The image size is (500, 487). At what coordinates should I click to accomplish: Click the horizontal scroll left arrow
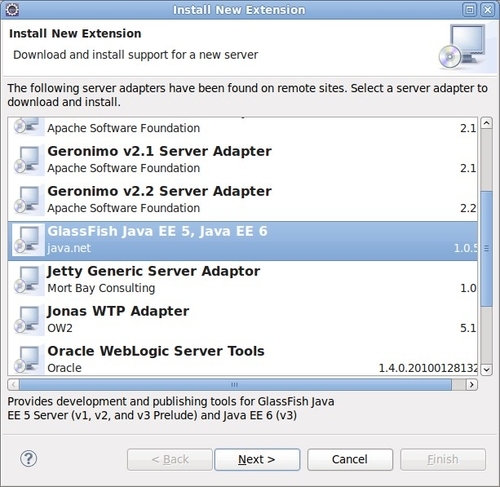(13, 385)
